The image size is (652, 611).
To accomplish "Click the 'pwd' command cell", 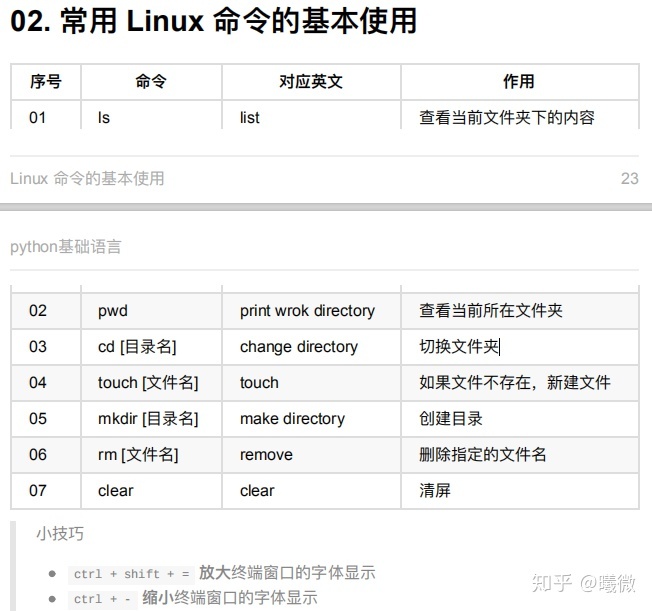I will pos(151,311).
